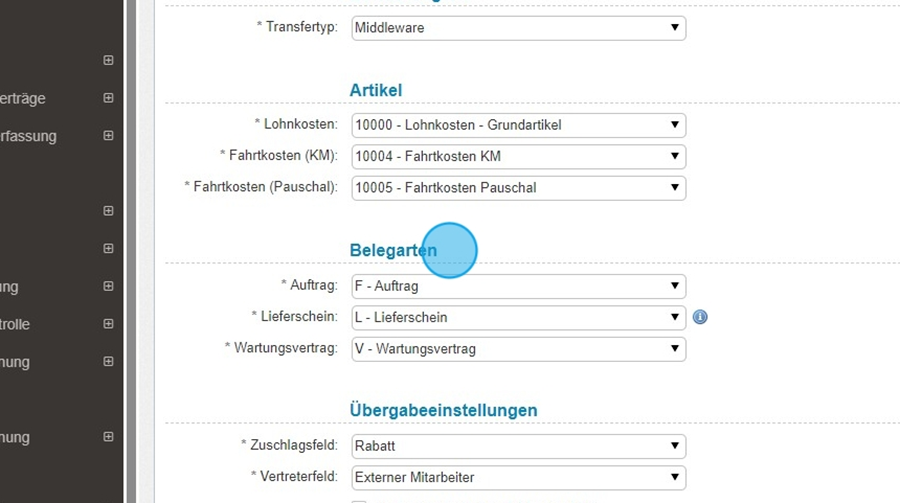
Task: Select the "erträge" sidebar menu label
Action: [x=24, y=98]
